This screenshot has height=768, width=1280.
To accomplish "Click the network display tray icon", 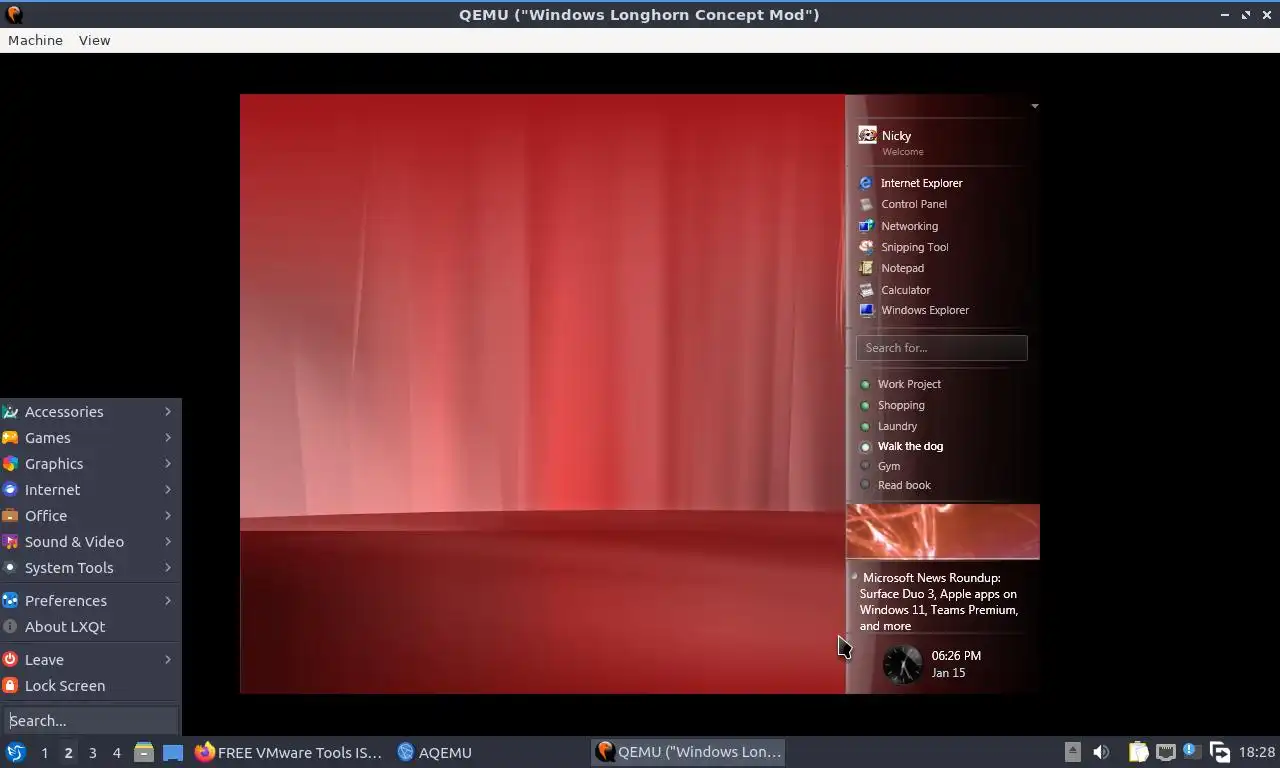I will pyautogui.click(x=1165, y=752).
